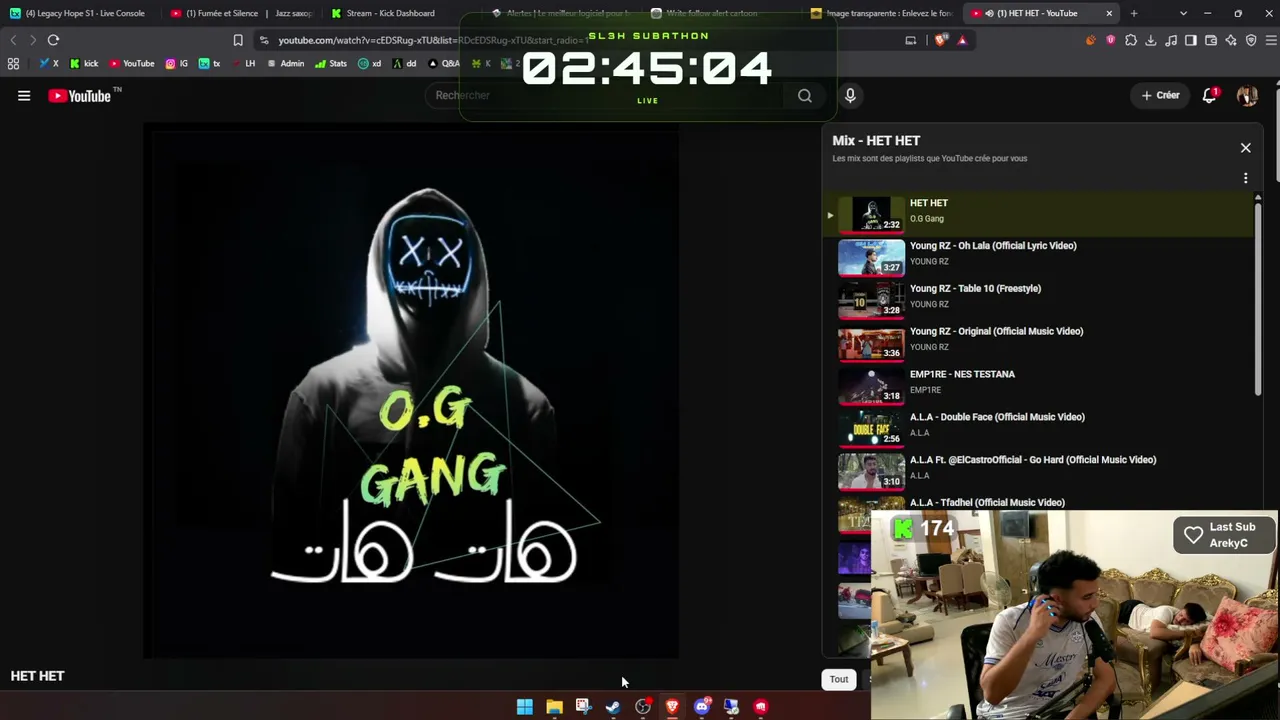Open the Admin bookmark

(286, 63)
